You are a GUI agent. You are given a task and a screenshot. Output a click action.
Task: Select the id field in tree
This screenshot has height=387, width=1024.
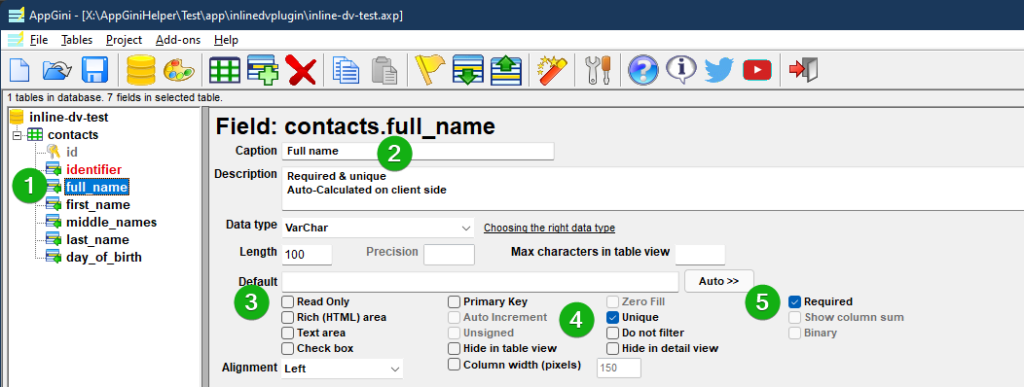pyautogui.click(x=72, y=152)
